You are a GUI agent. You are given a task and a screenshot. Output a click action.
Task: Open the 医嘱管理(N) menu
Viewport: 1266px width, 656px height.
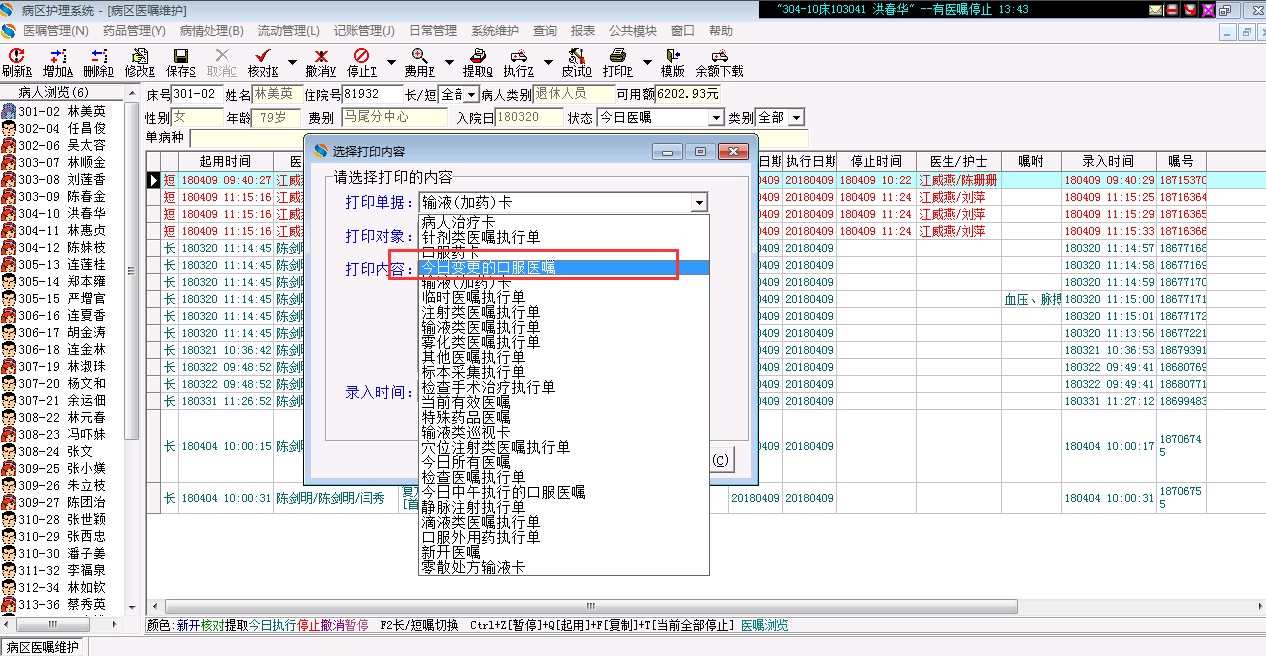tap(56, 31)
